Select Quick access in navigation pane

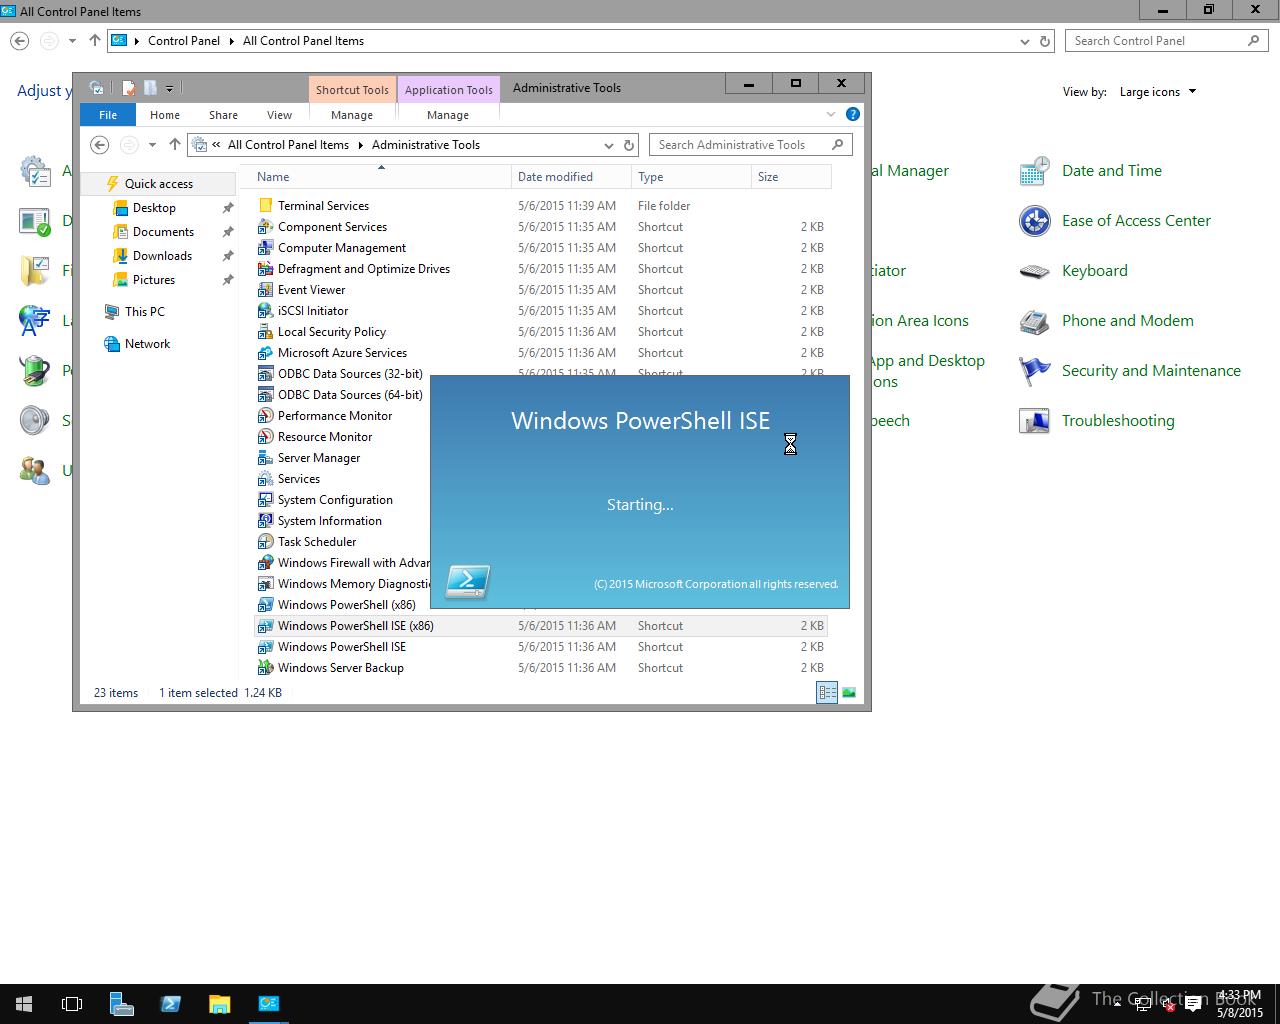coord(159,184)
